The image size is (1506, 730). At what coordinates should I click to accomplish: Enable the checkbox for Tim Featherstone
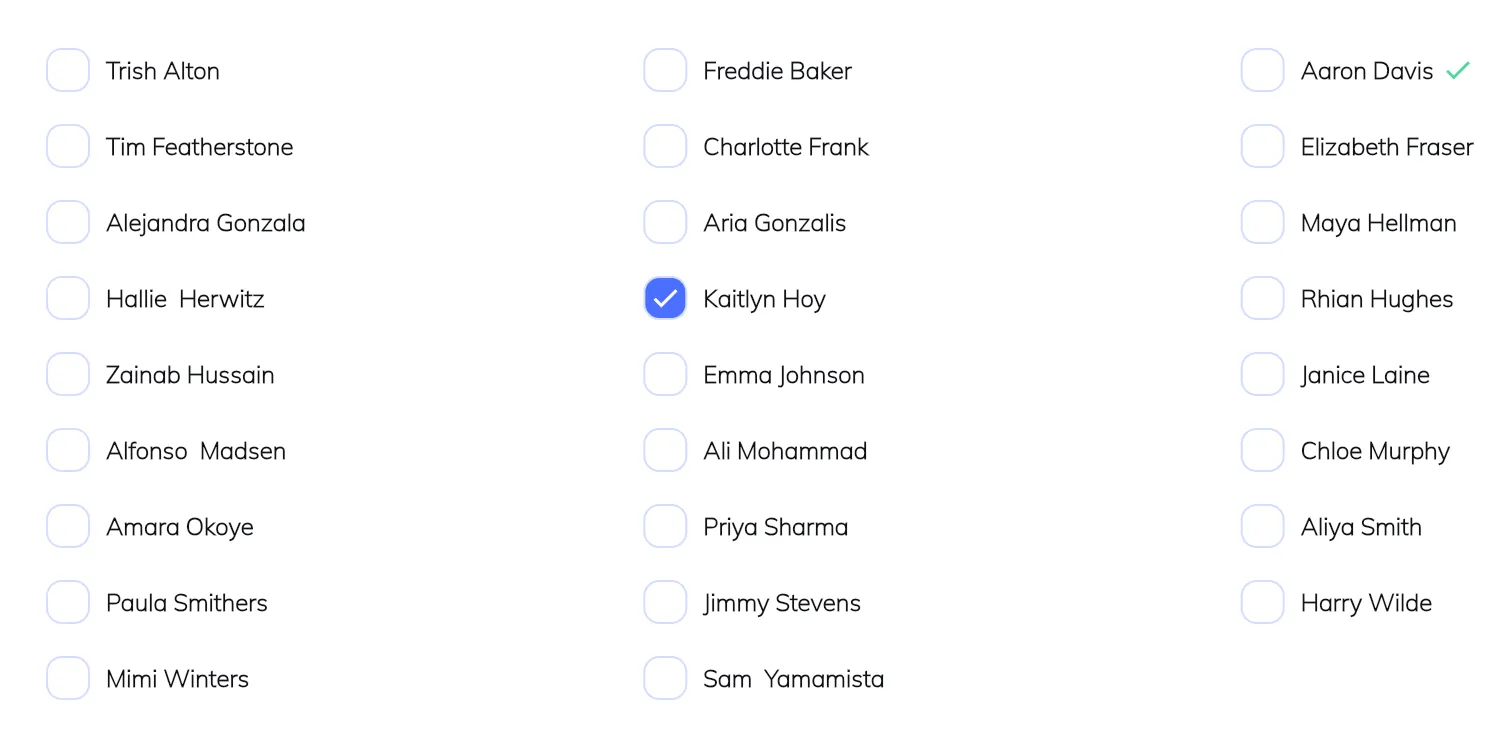click(x=68, y=147)
